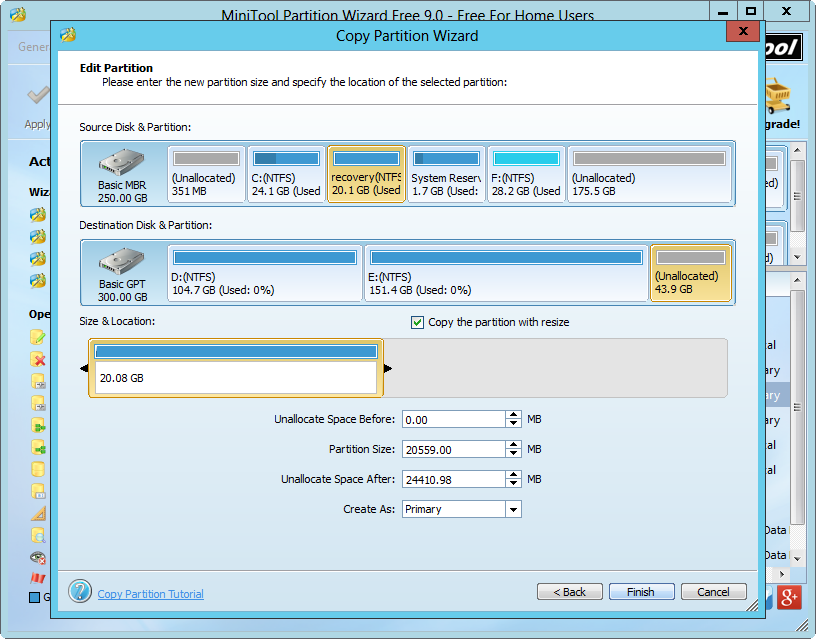Select the 20.08 GB partition block
The image size is (816, 639).
point(236,368)
